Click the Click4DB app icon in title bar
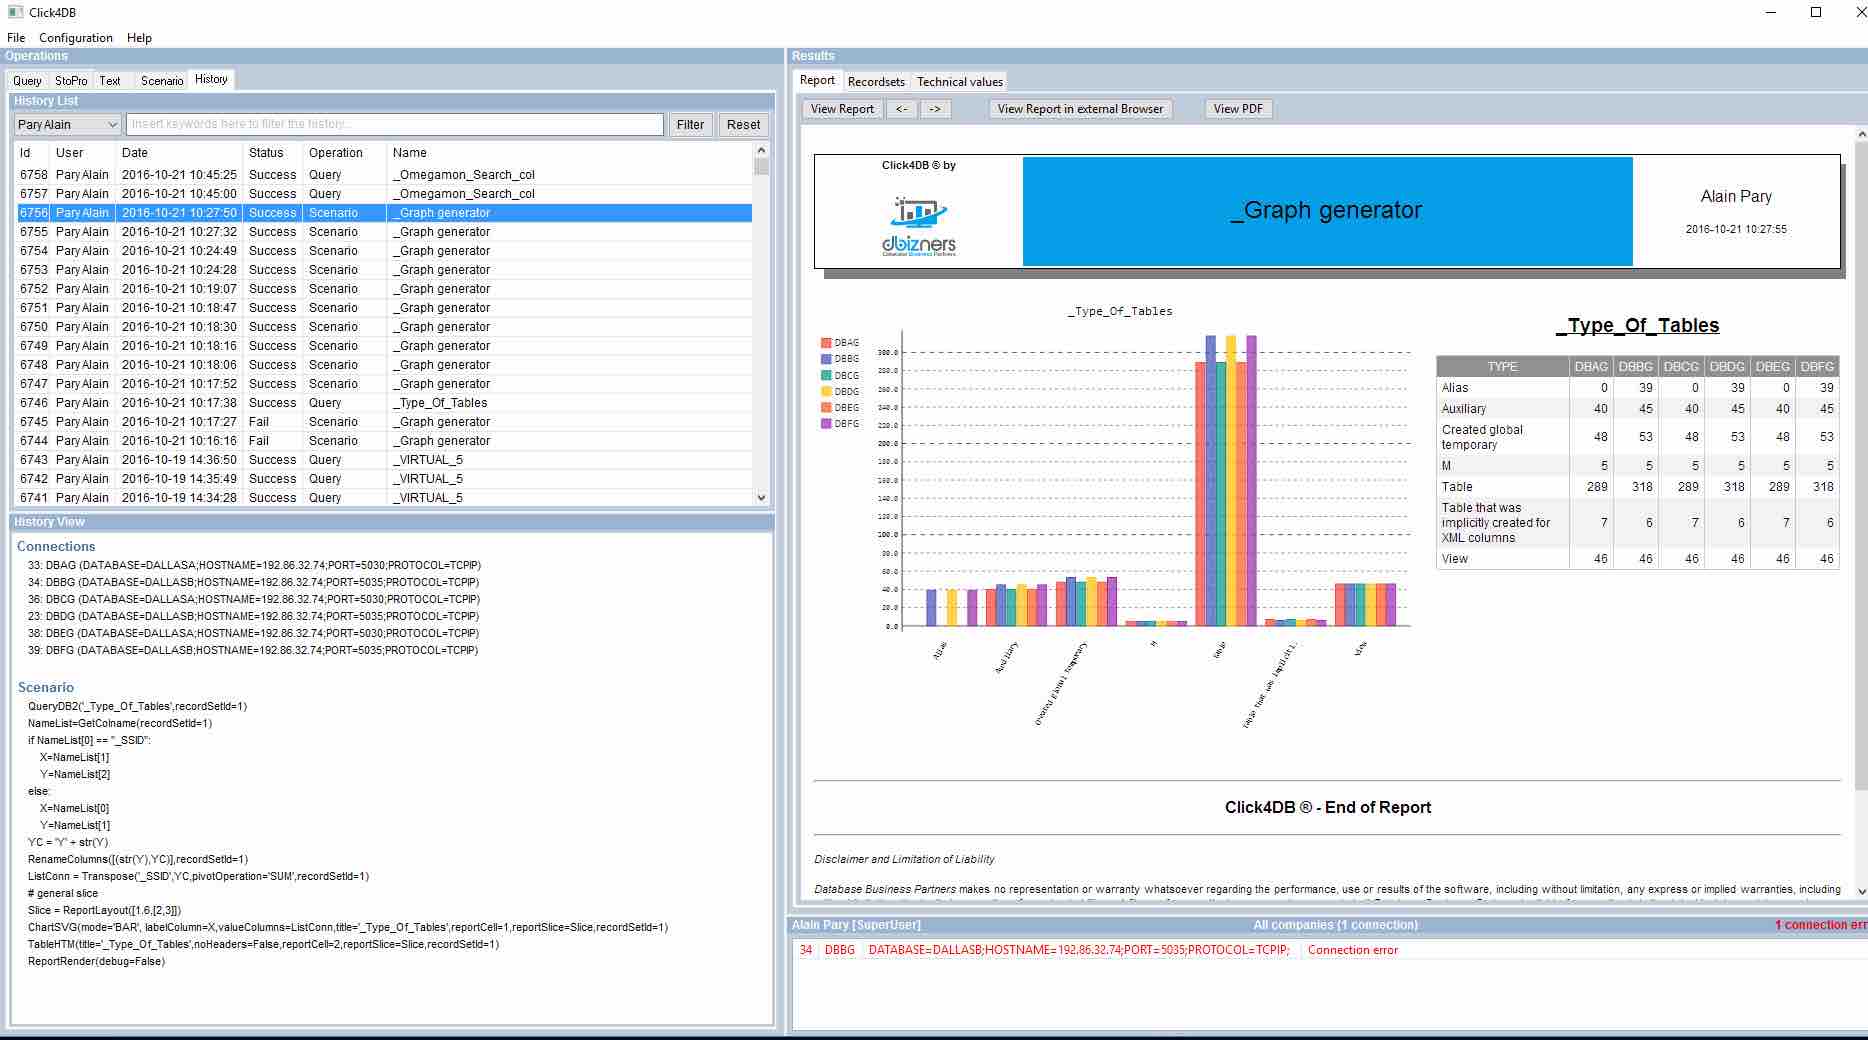The height and width of the screenshot is (1040, 1868). 14,12
